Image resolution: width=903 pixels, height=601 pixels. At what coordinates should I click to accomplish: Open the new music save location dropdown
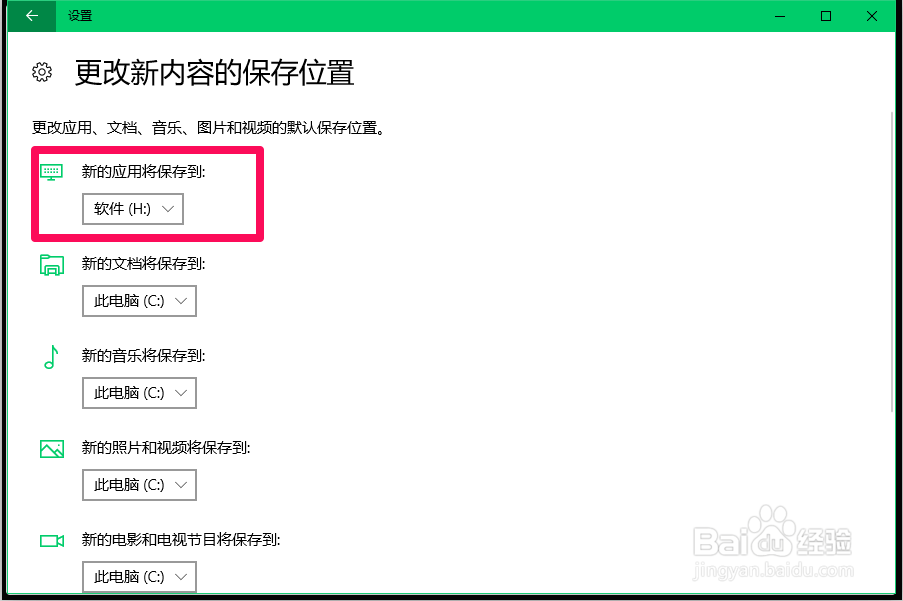point(139,393)
